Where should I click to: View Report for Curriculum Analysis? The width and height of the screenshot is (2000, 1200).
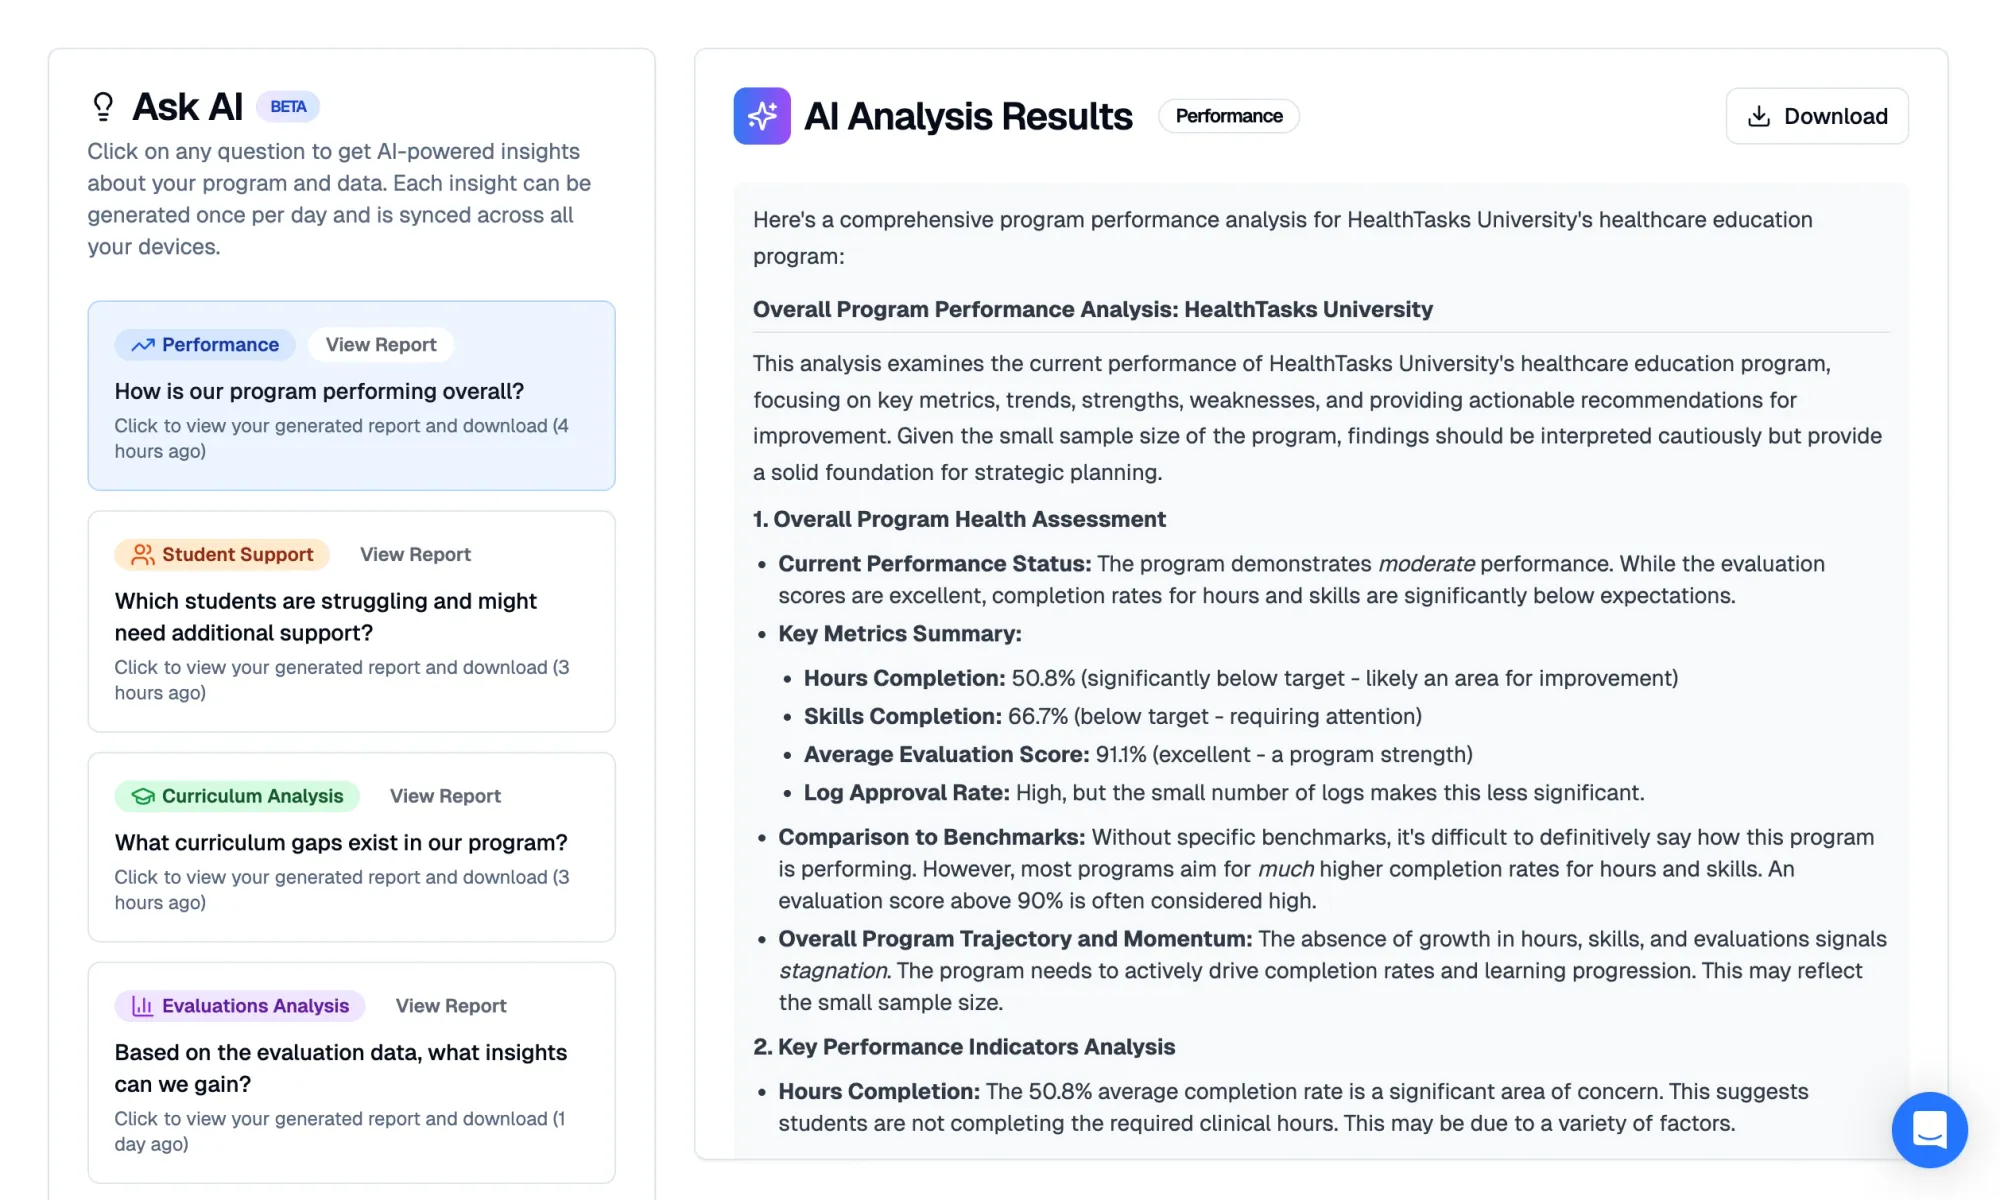pyautogui.click(x=445, y=796)
